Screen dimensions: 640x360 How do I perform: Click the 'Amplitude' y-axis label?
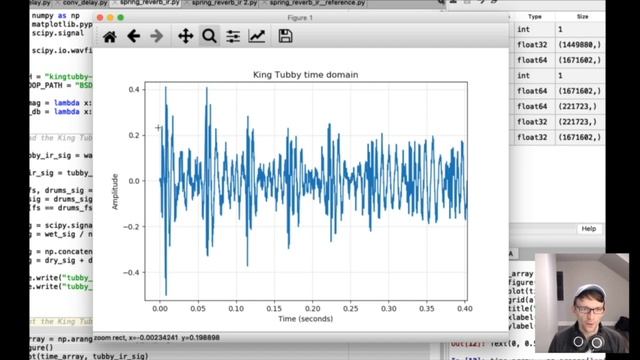[115, 191]
